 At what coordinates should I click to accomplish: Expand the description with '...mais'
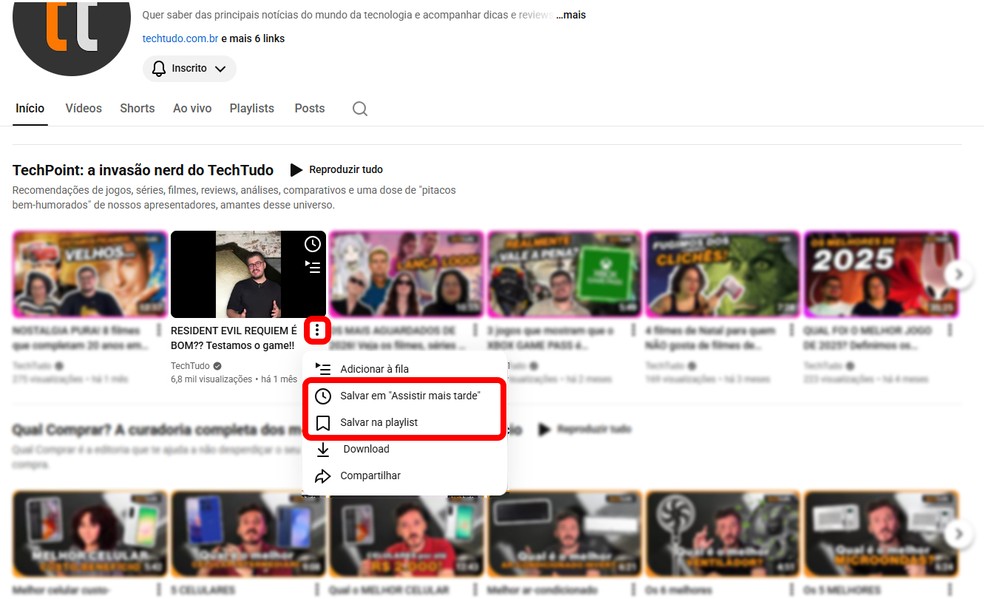[571, 14]
